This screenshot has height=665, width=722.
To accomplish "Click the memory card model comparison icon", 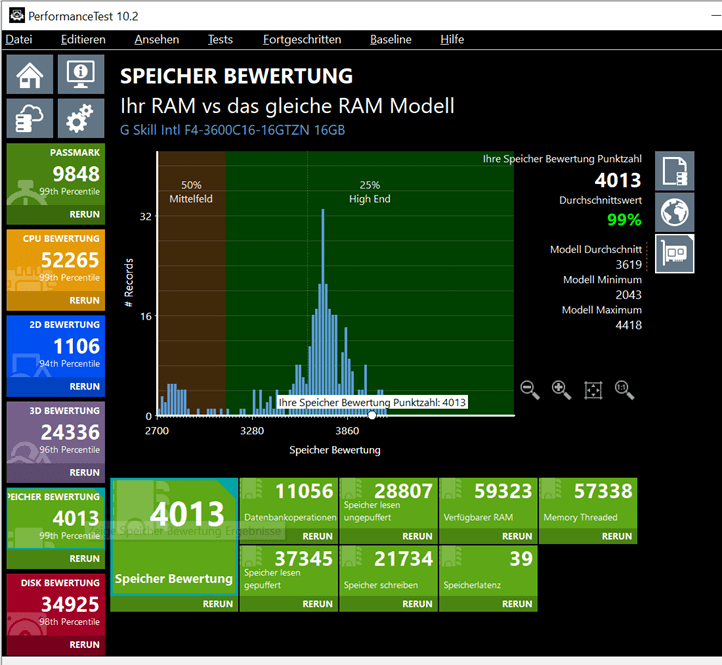I will point(675,253).
